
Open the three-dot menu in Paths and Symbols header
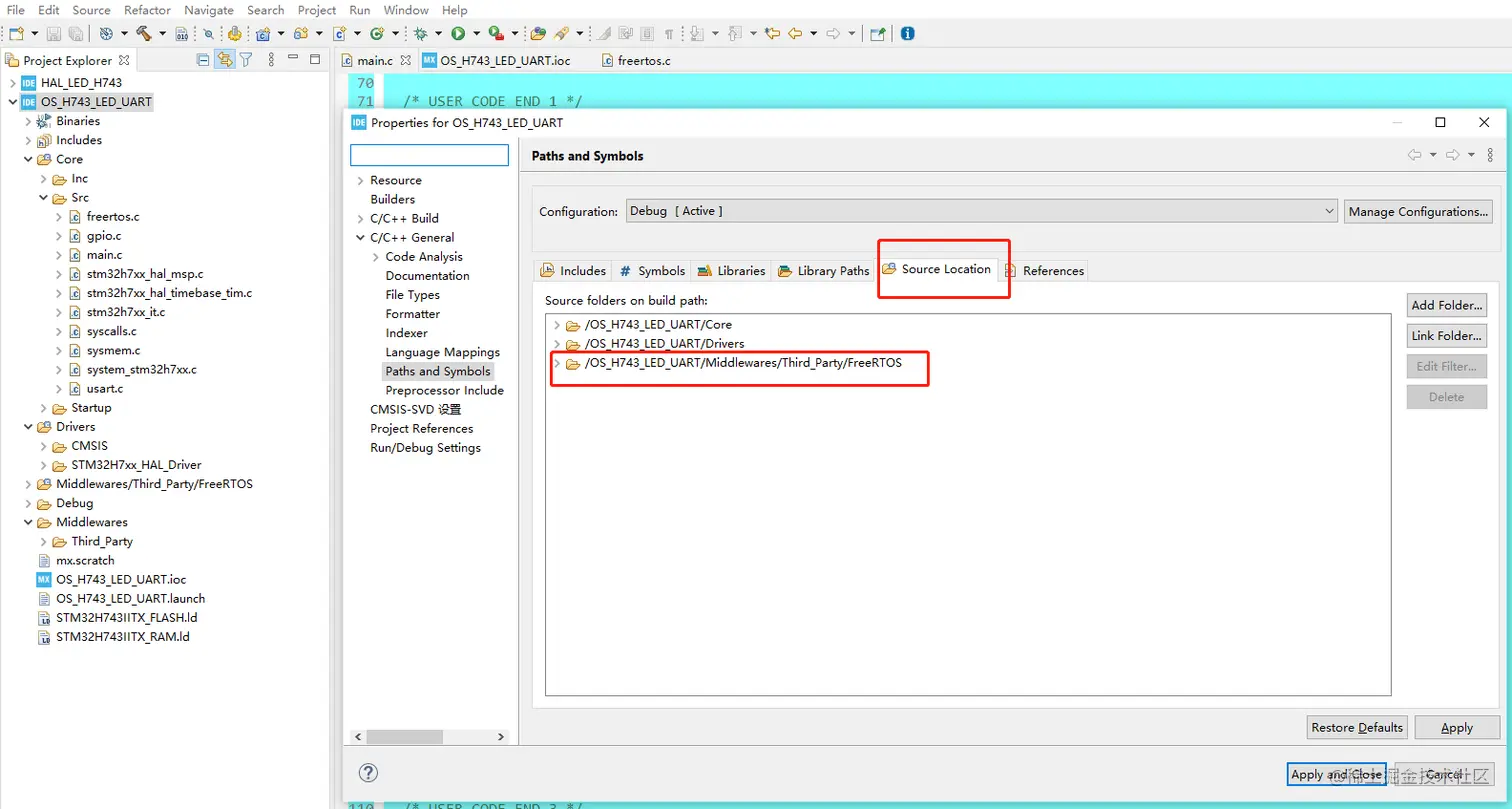(x=1490, y=155)
